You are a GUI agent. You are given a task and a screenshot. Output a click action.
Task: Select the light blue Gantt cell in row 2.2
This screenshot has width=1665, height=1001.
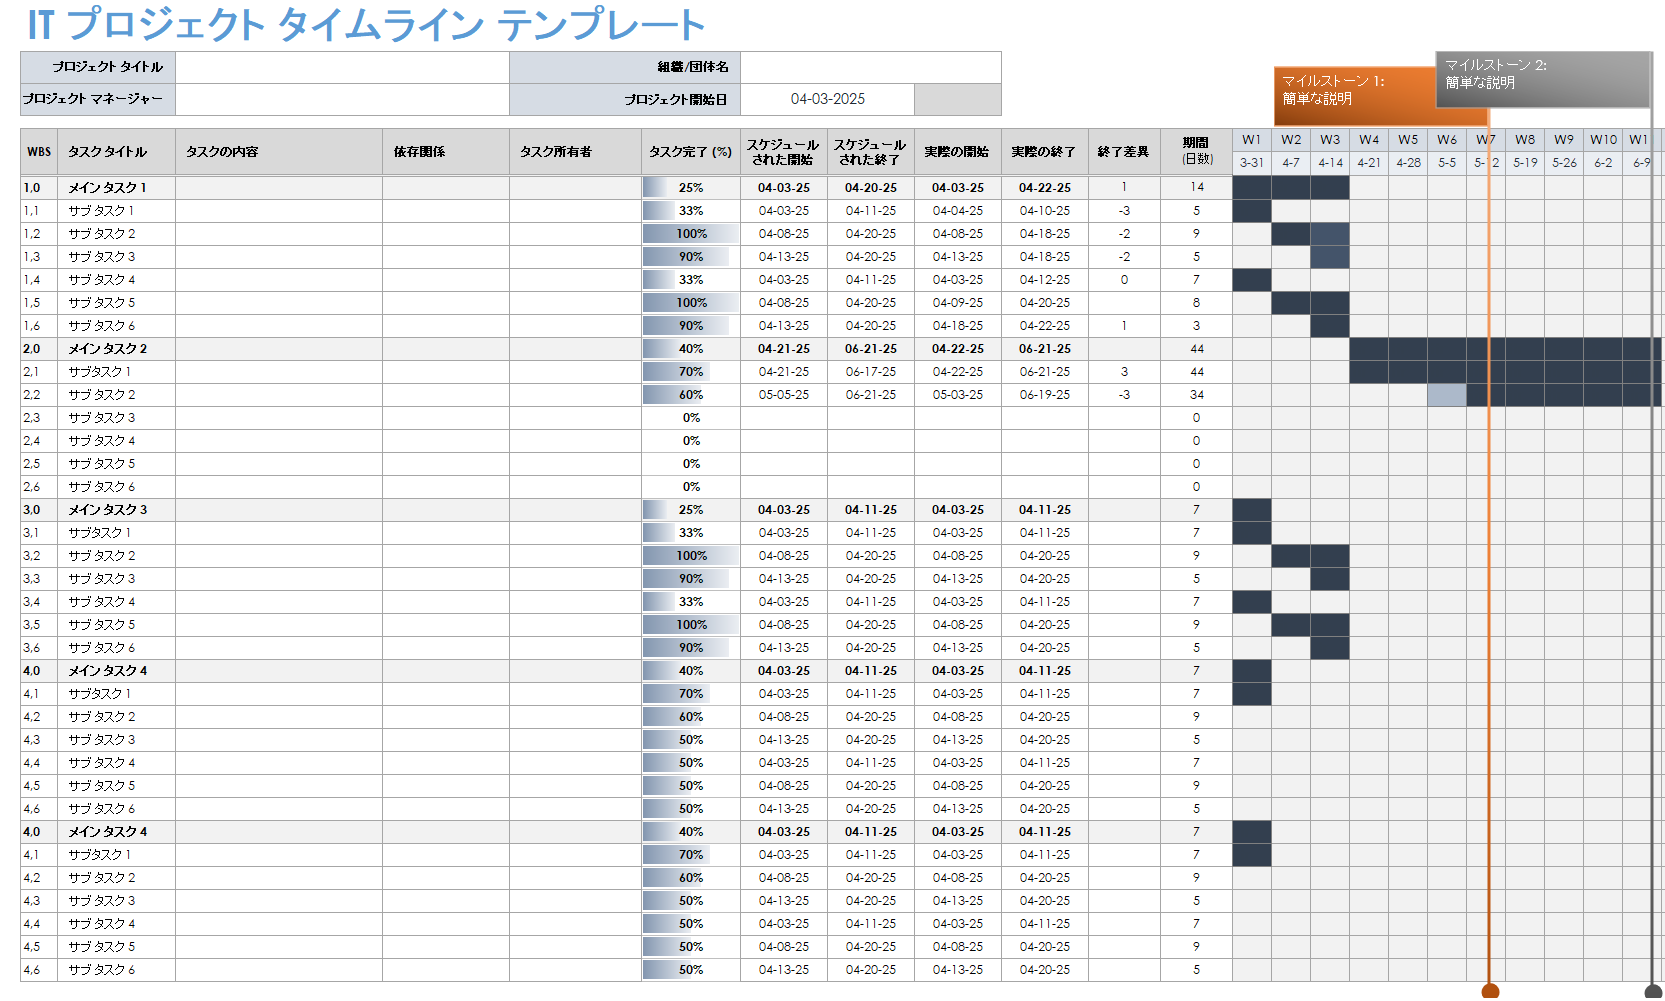point(1447,394)
